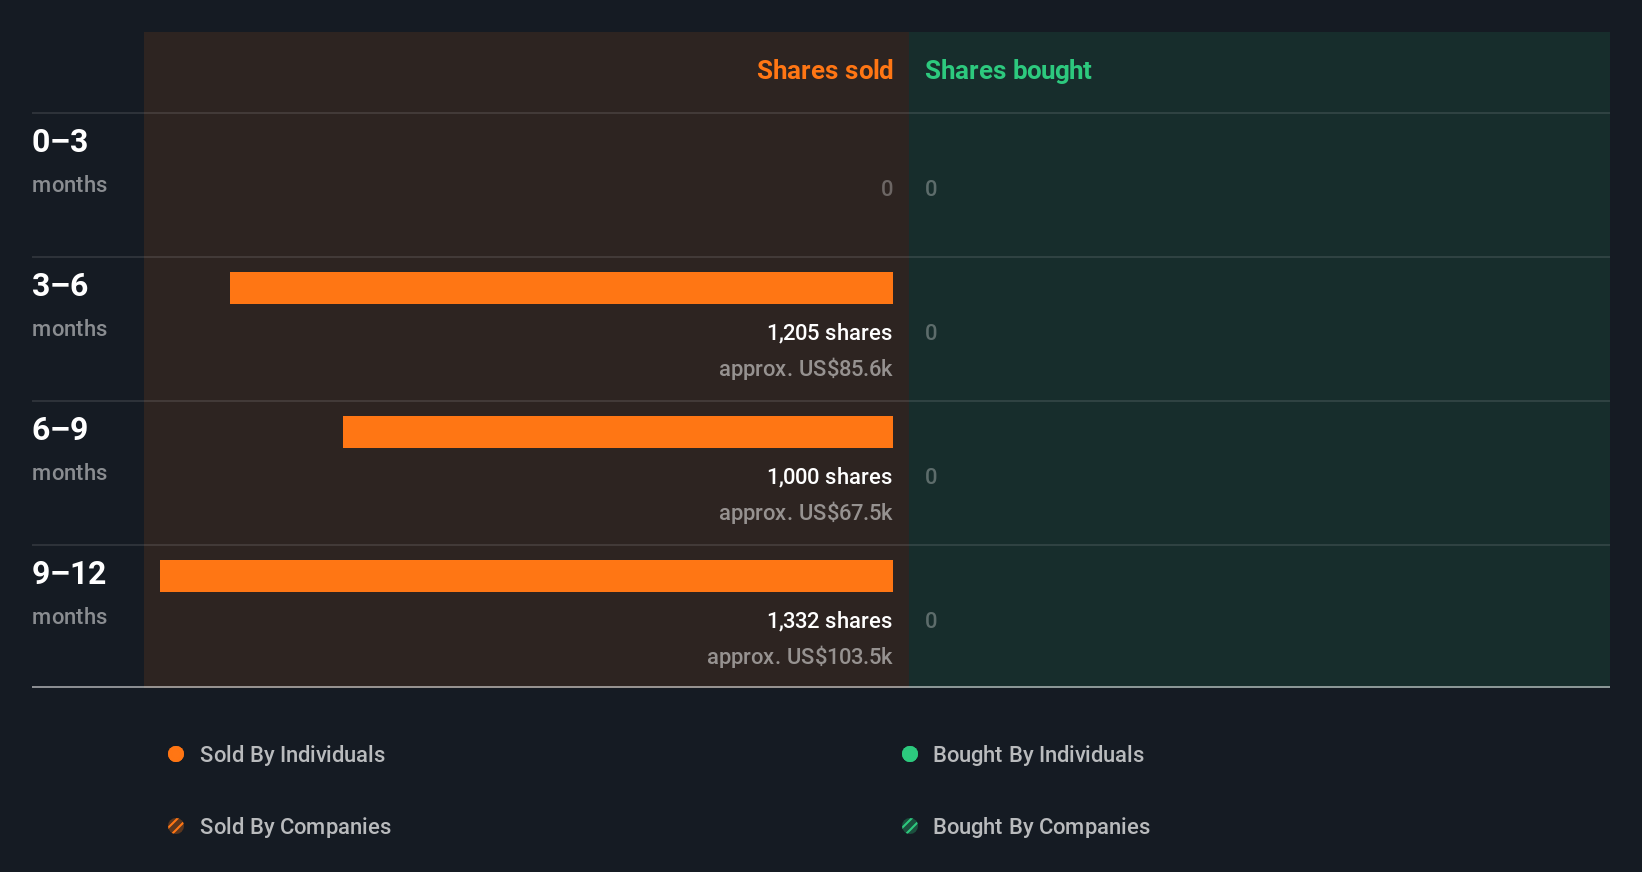
Task: Click the approx. US$85.6k value
Action: point(805,368)
